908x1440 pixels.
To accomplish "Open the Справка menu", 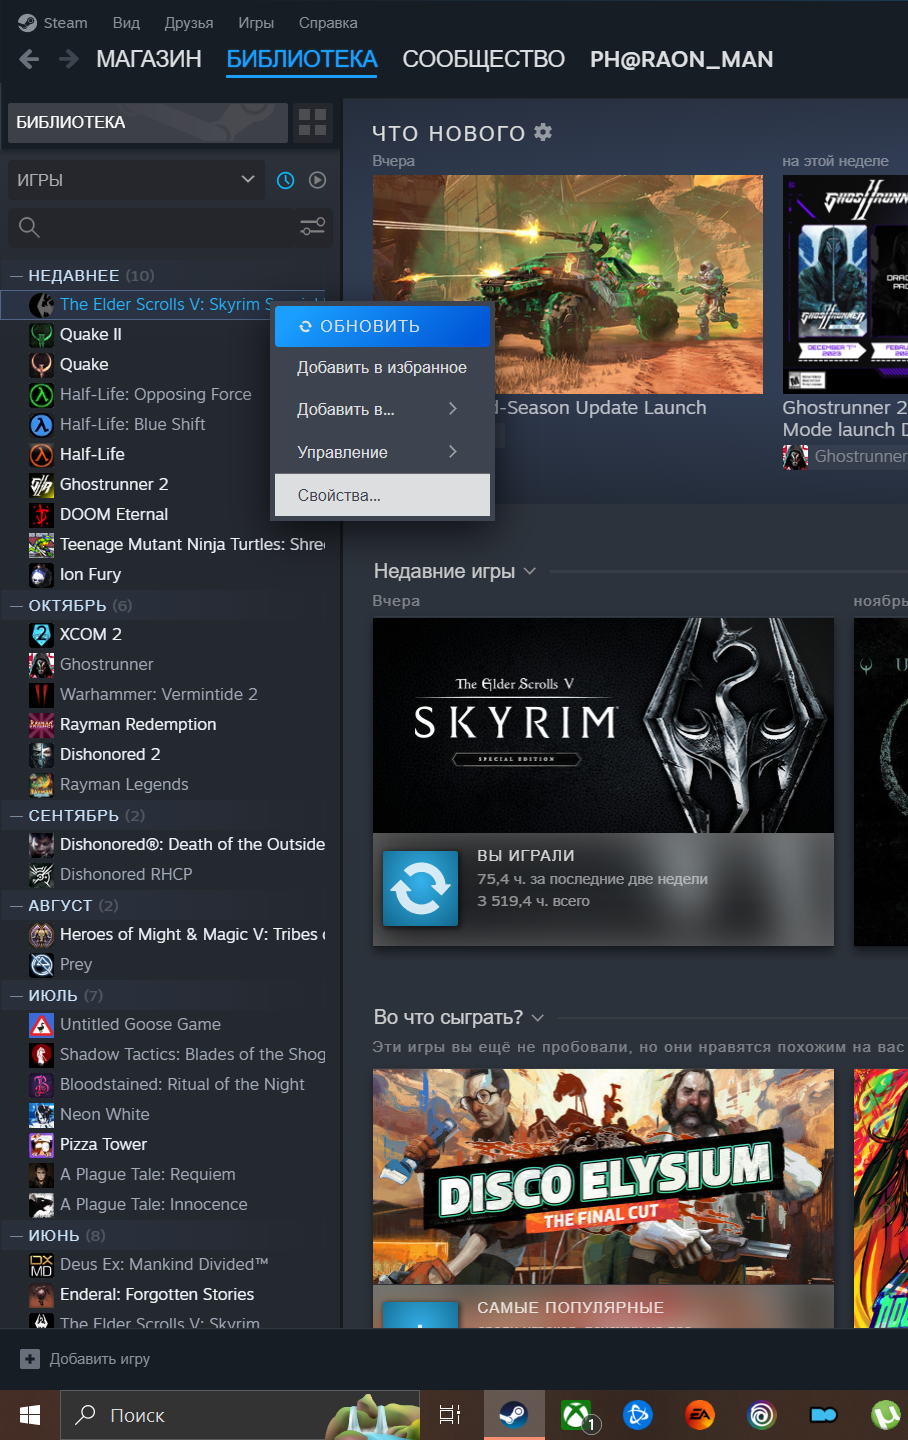I will click(x=328, y=22).
